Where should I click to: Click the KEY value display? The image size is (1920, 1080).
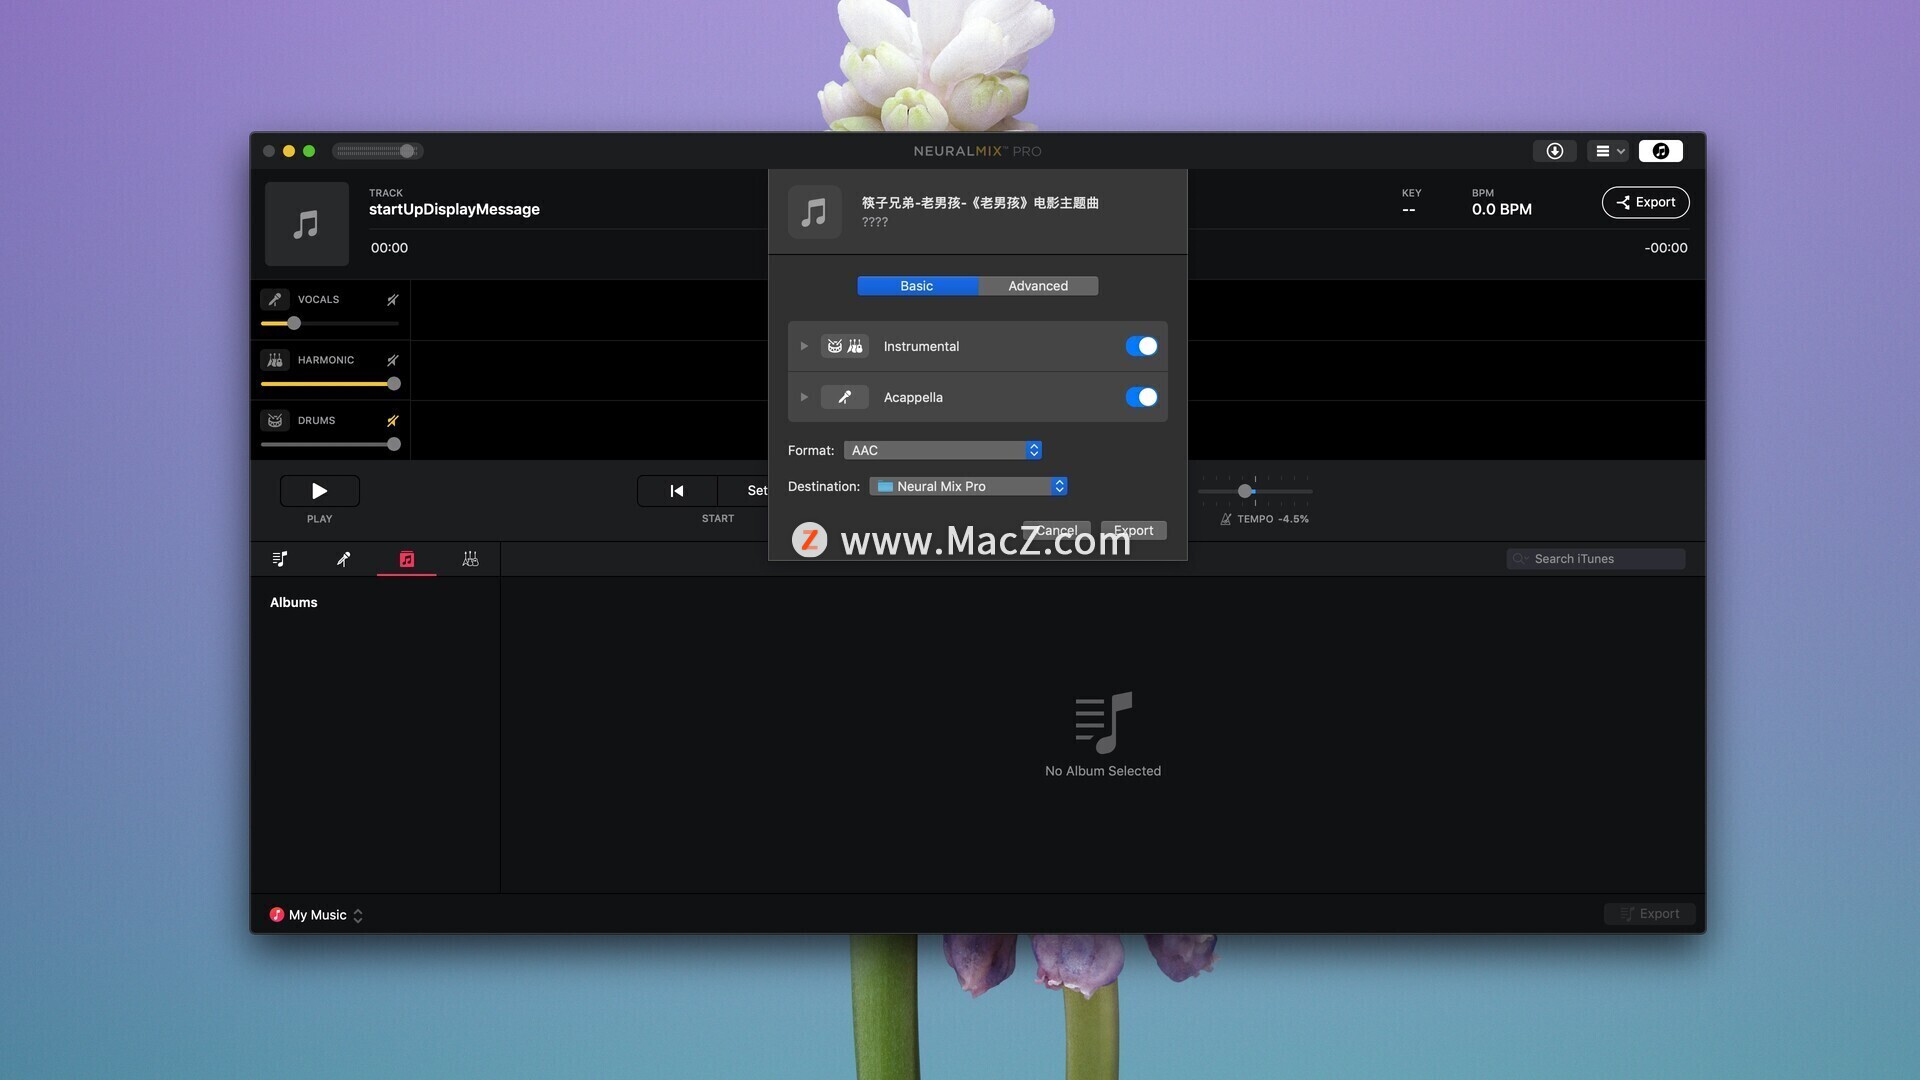tap(1408, 210)
